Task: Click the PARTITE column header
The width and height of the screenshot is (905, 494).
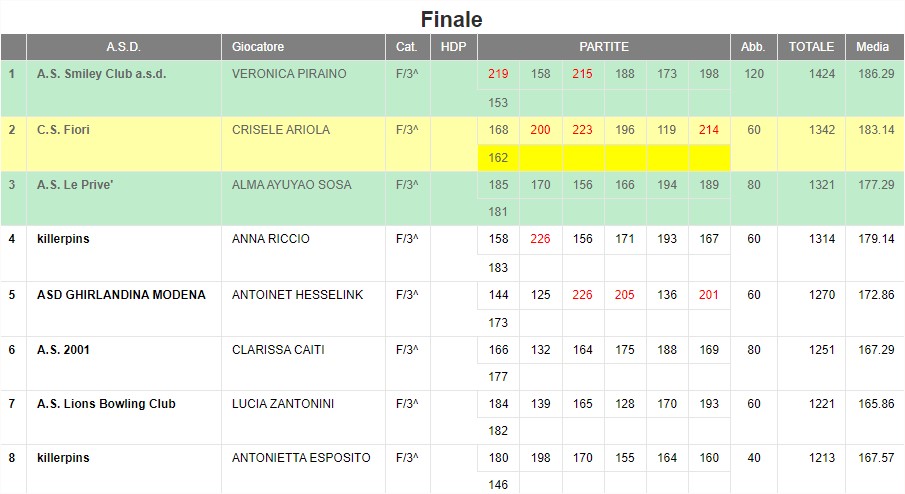Action: point(604,47)
